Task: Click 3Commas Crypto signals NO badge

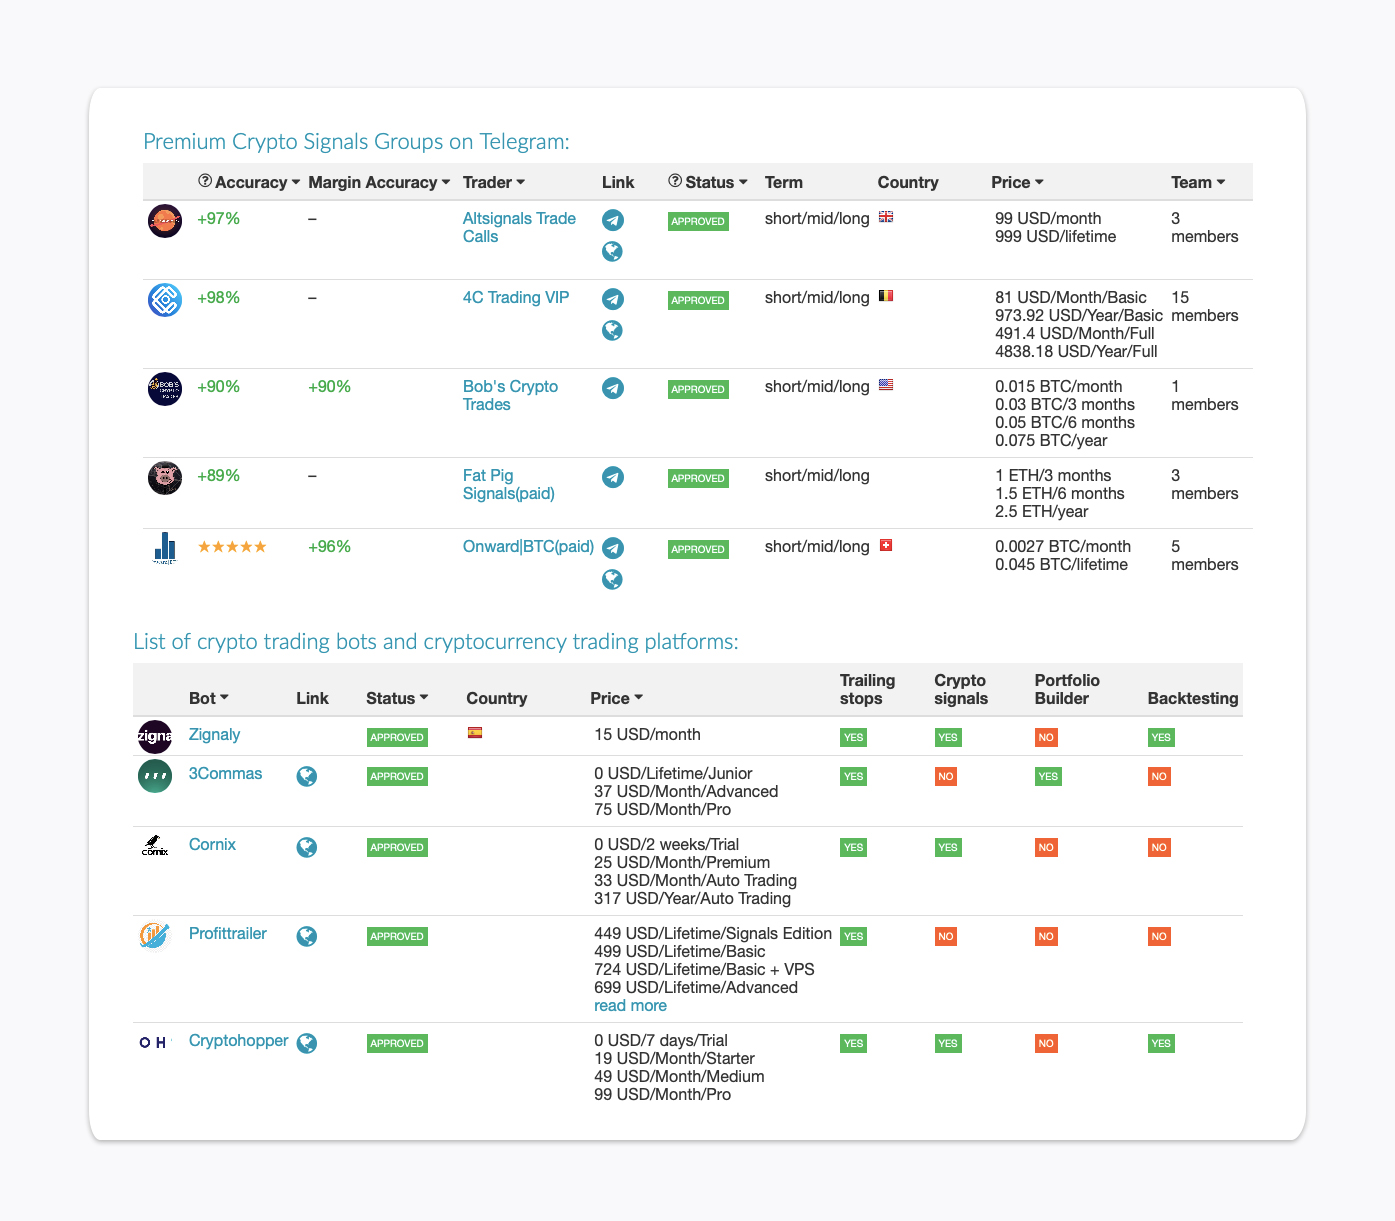Action: coord(946,776)
